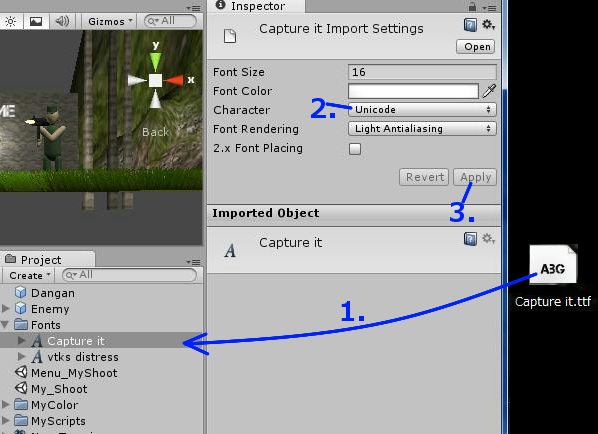Toggle scene skybox image icon
The width and height of the screenshot is (598, 434).
pyautogui.click(x=36, y=21)
